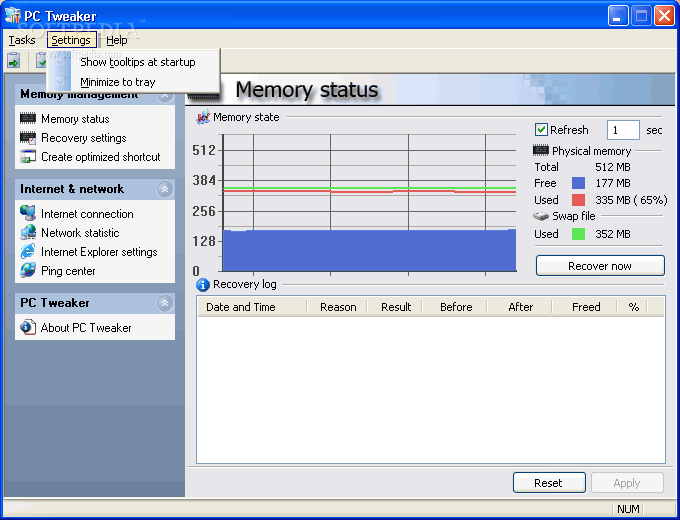Click the Recovery settings icon in sidebar

coord(28,138)
